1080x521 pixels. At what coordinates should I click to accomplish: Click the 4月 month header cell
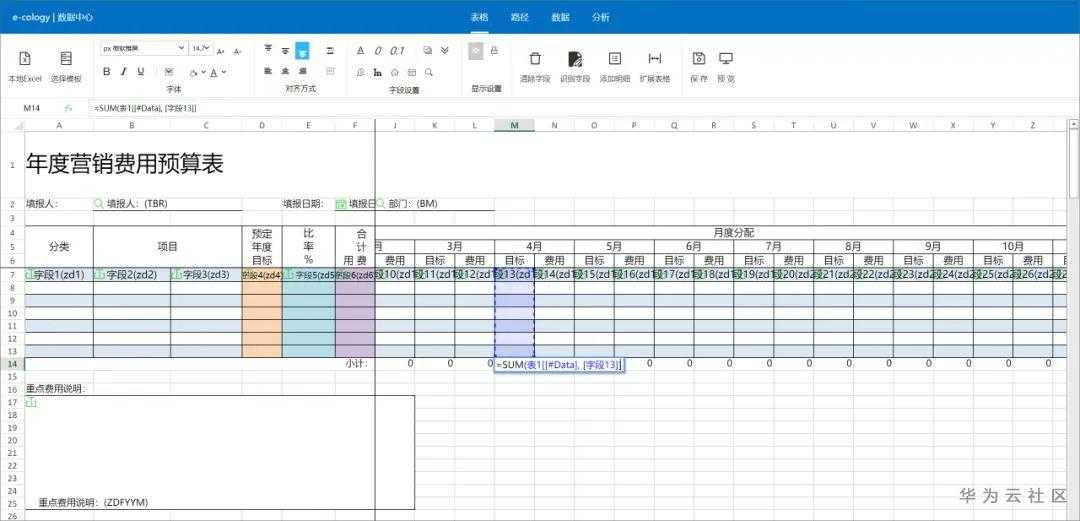pyautogui.click(x=534, y=247)
